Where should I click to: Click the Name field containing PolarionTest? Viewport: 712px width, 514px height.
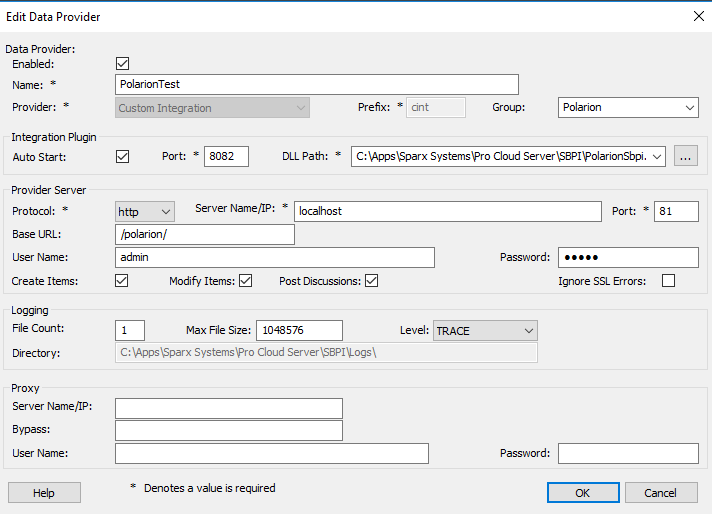(316, 84)
